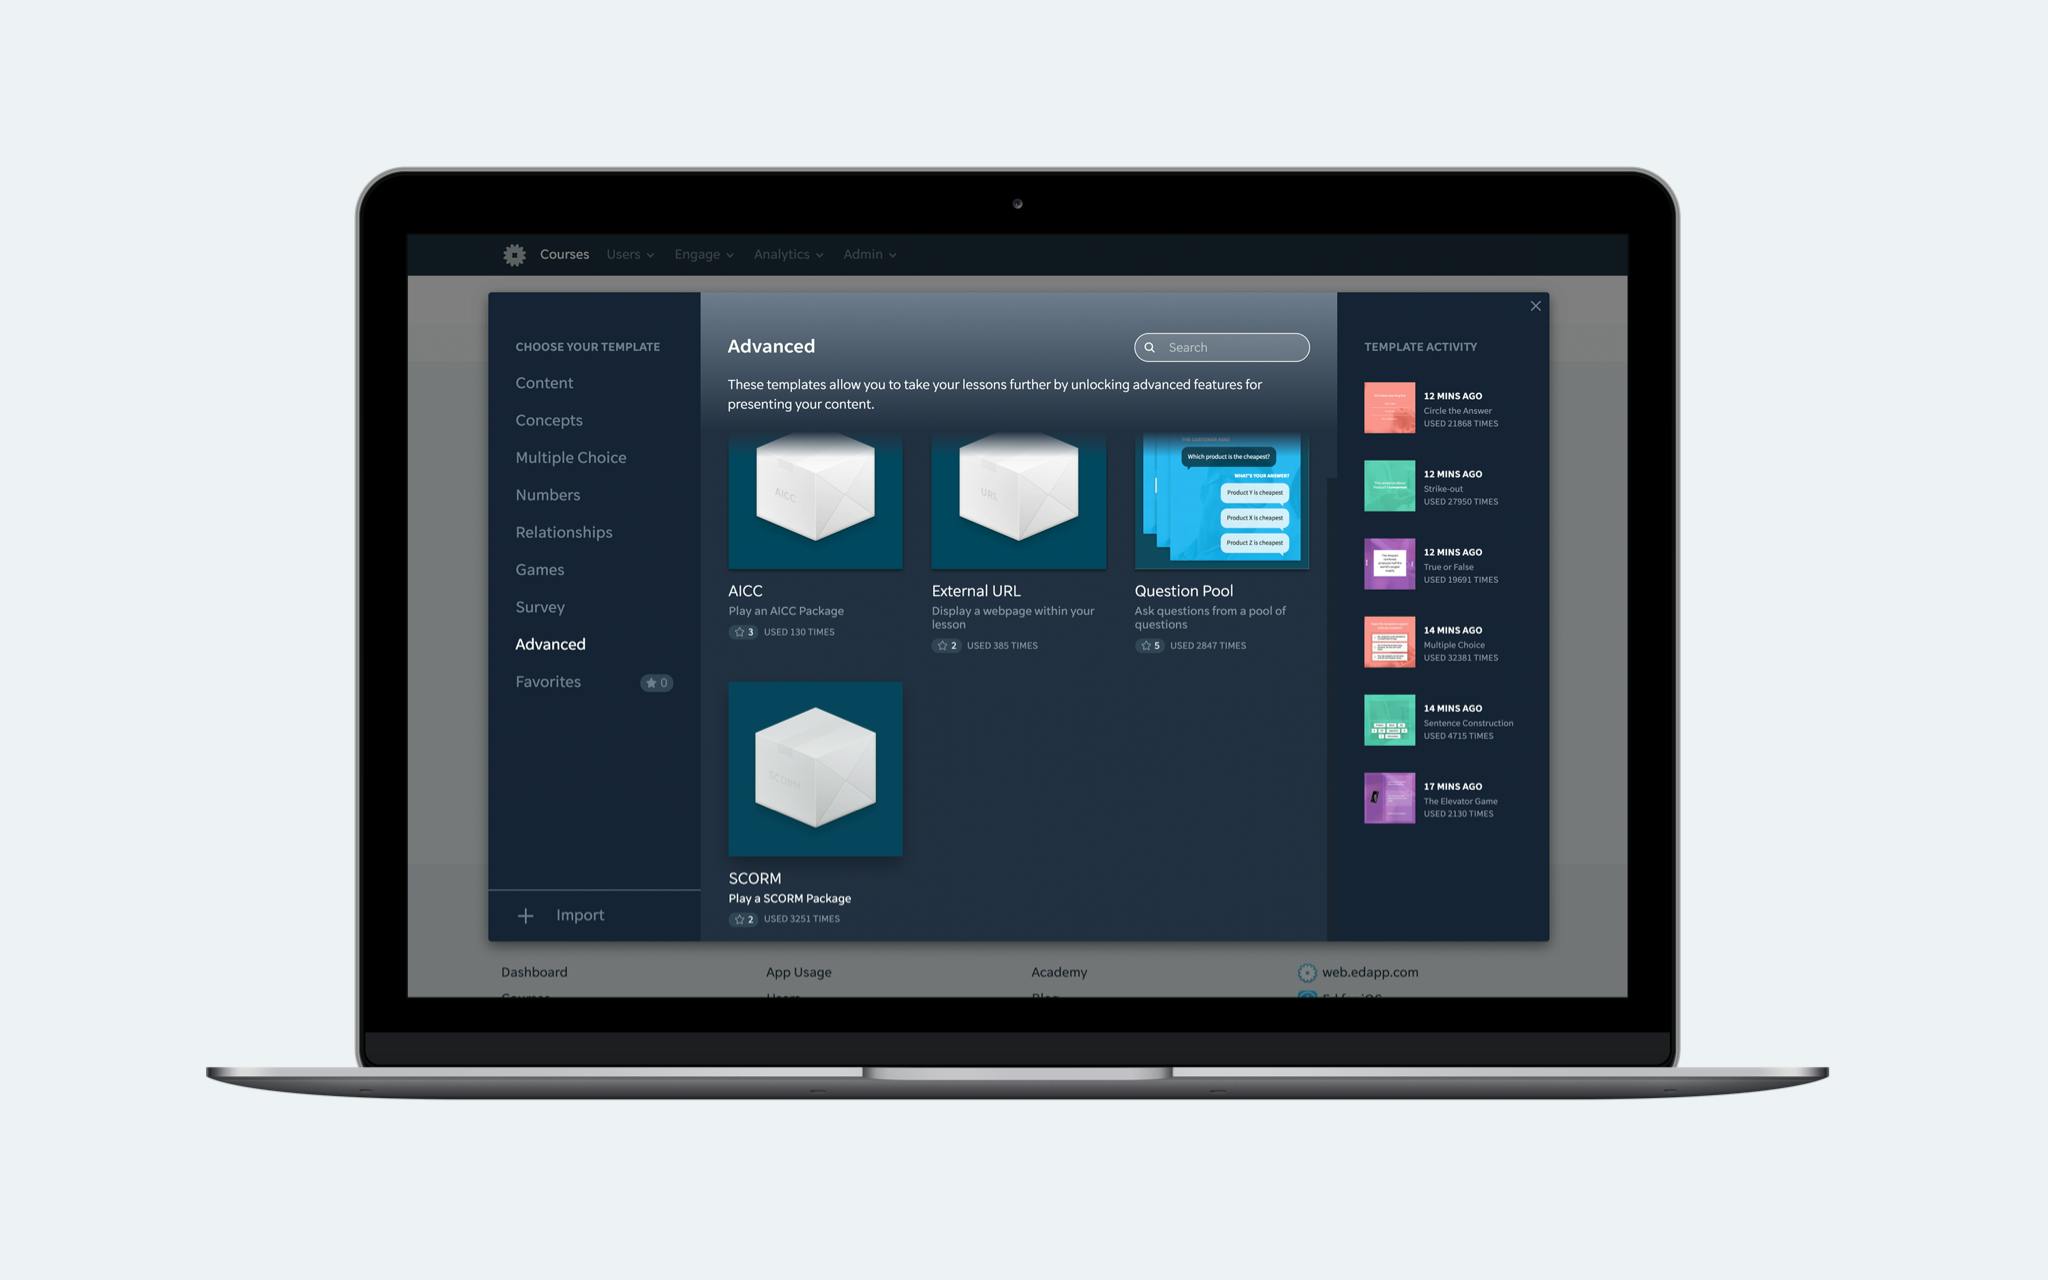2048x1280 pixels.
Task: Select the Games category in sidebar
Action: click(540, 569)
